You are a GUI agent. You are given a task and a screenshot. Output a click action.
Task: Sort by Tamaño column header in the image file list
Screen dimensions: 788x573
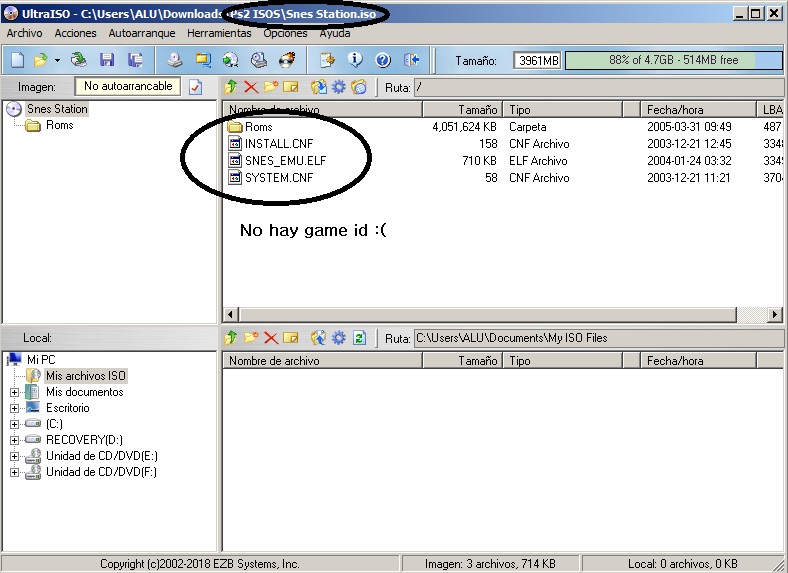[462, 109]
